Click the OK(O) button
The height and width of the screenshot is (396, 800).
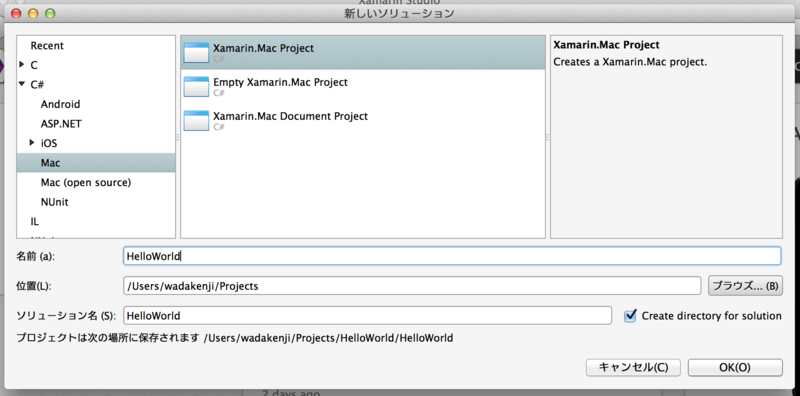point(735,367)
